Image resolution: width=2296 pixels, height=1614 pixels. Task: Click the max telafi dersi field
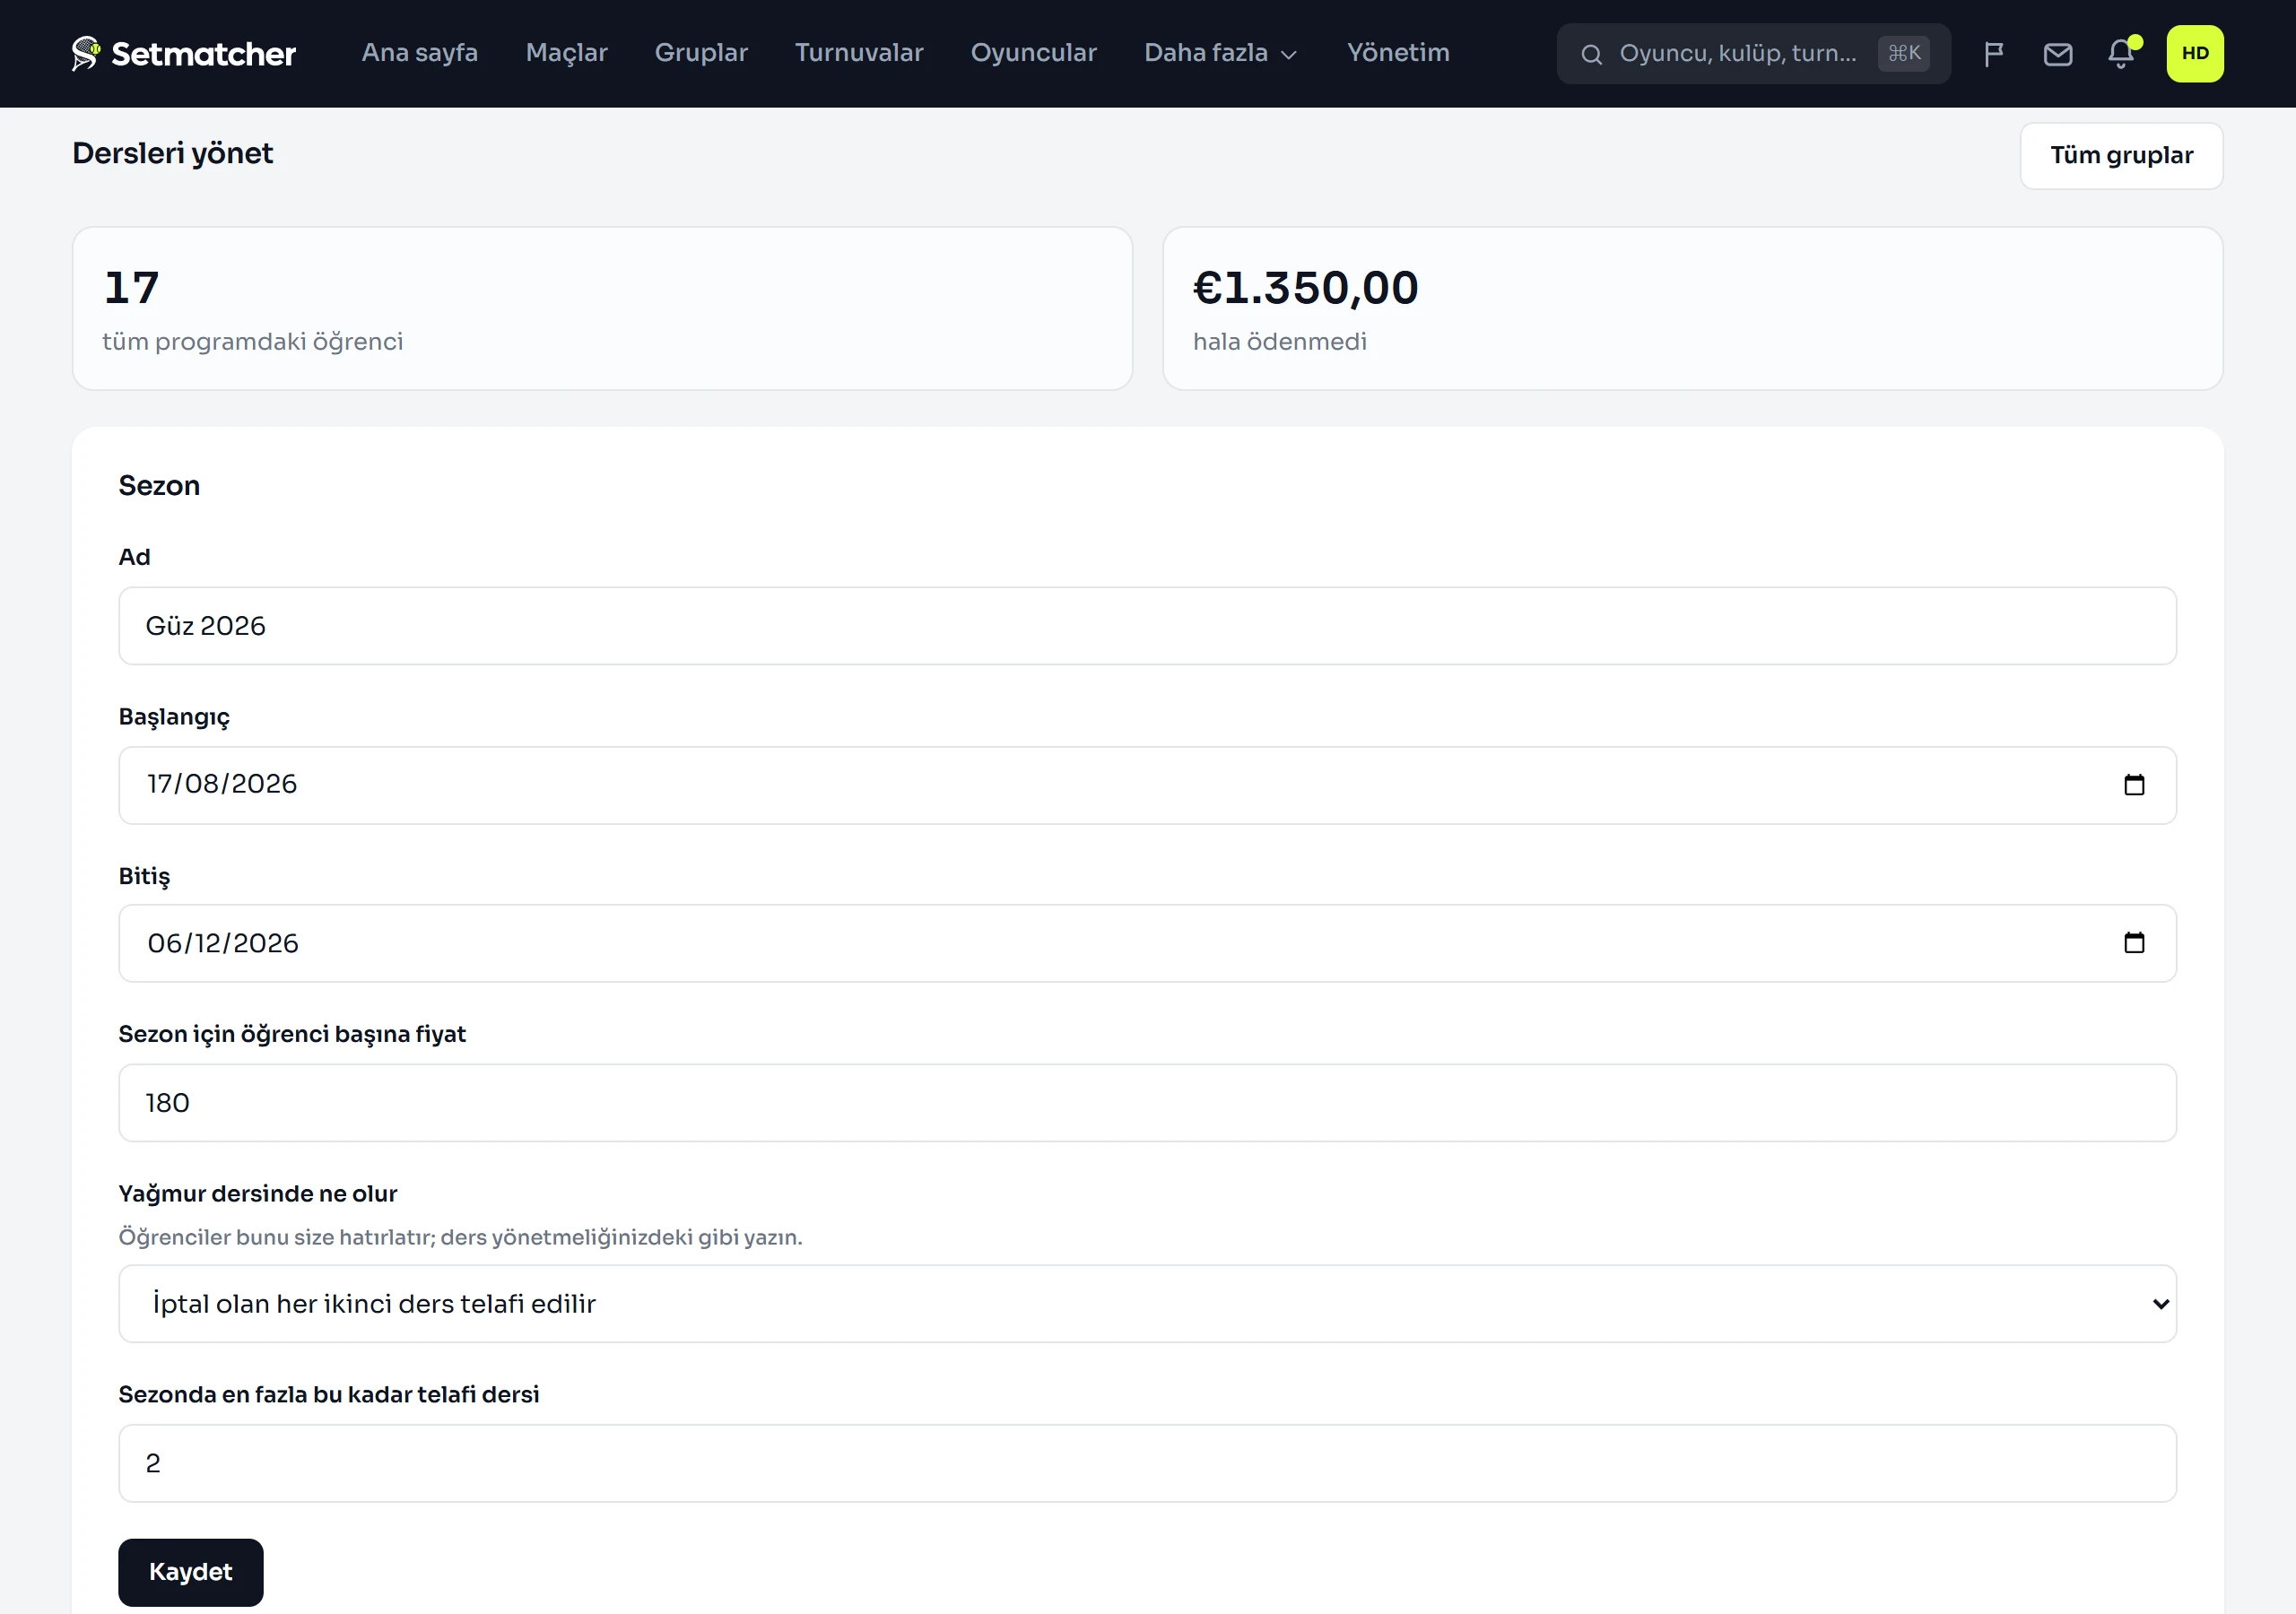tap(1147, 1463)
